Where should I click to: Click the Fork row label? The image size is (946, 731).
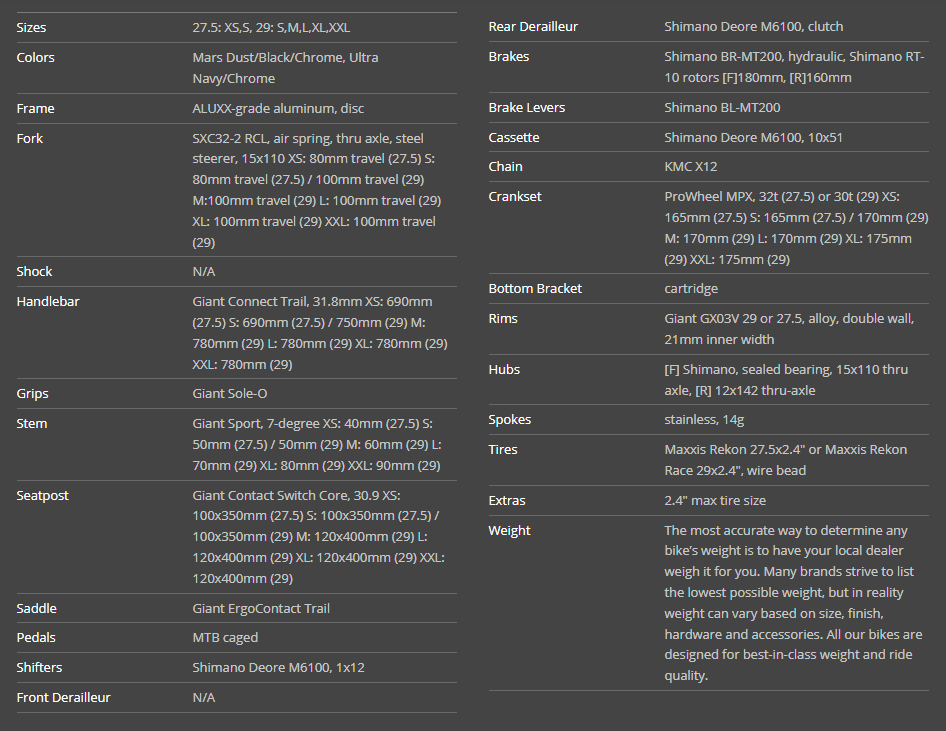click(30, 138)
